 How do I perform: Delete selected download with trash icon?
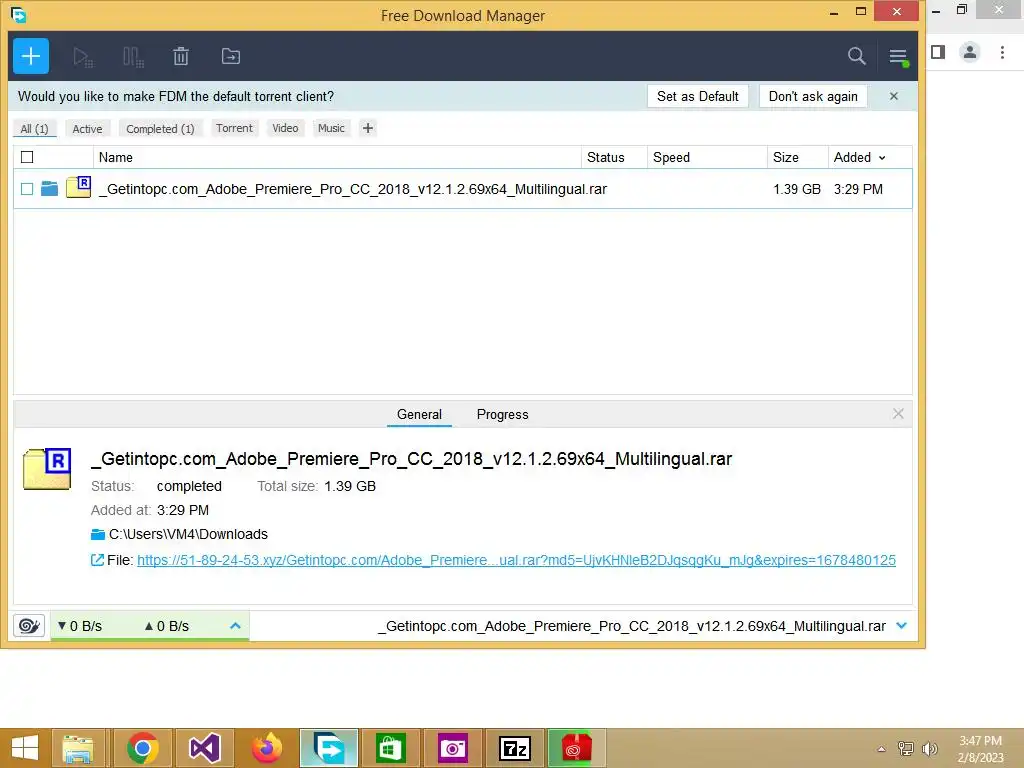tap(181, 56)
